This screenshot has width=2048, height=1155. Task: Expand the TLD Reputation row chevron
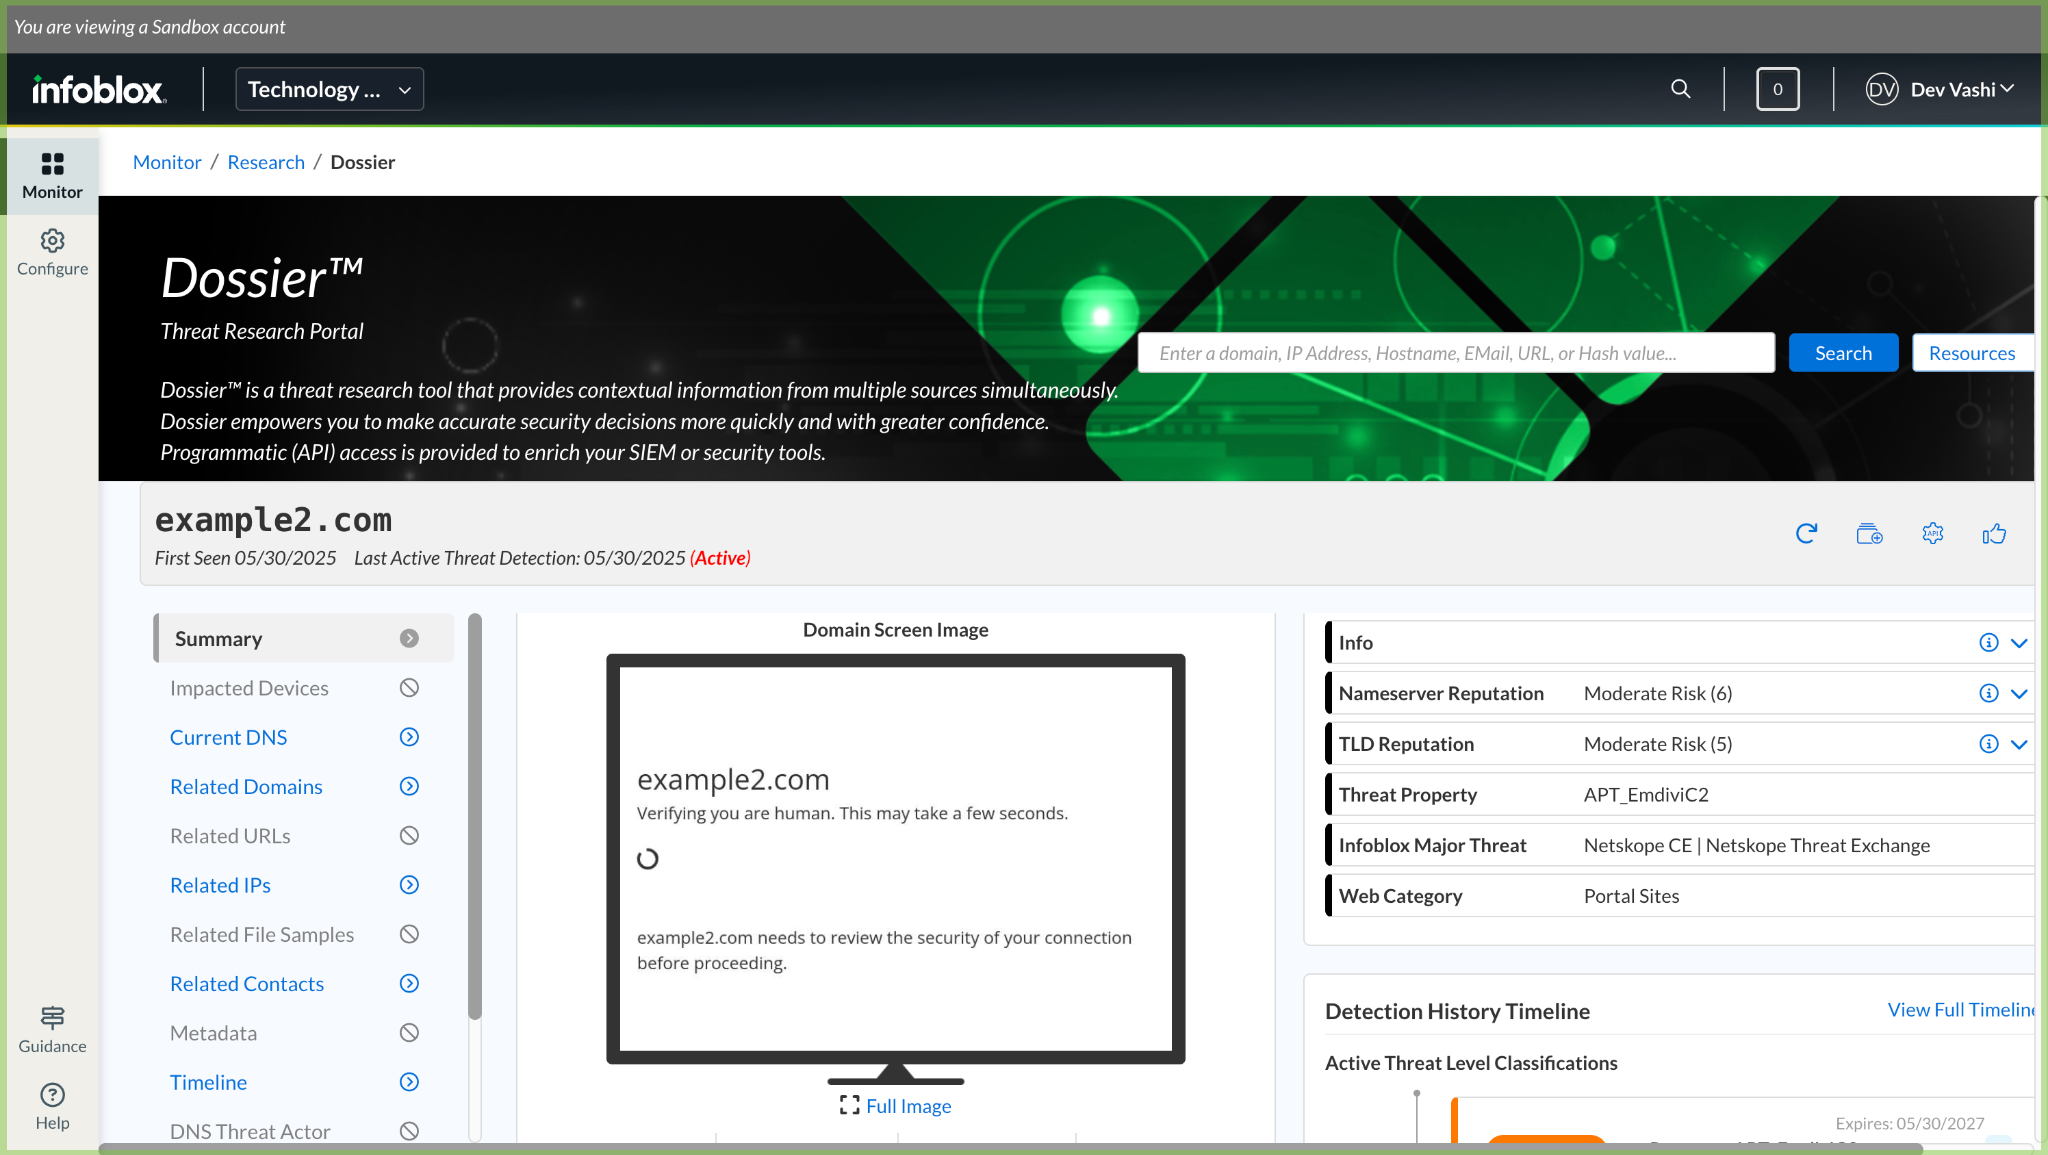pyautogui.click(x=2019, y=744)
